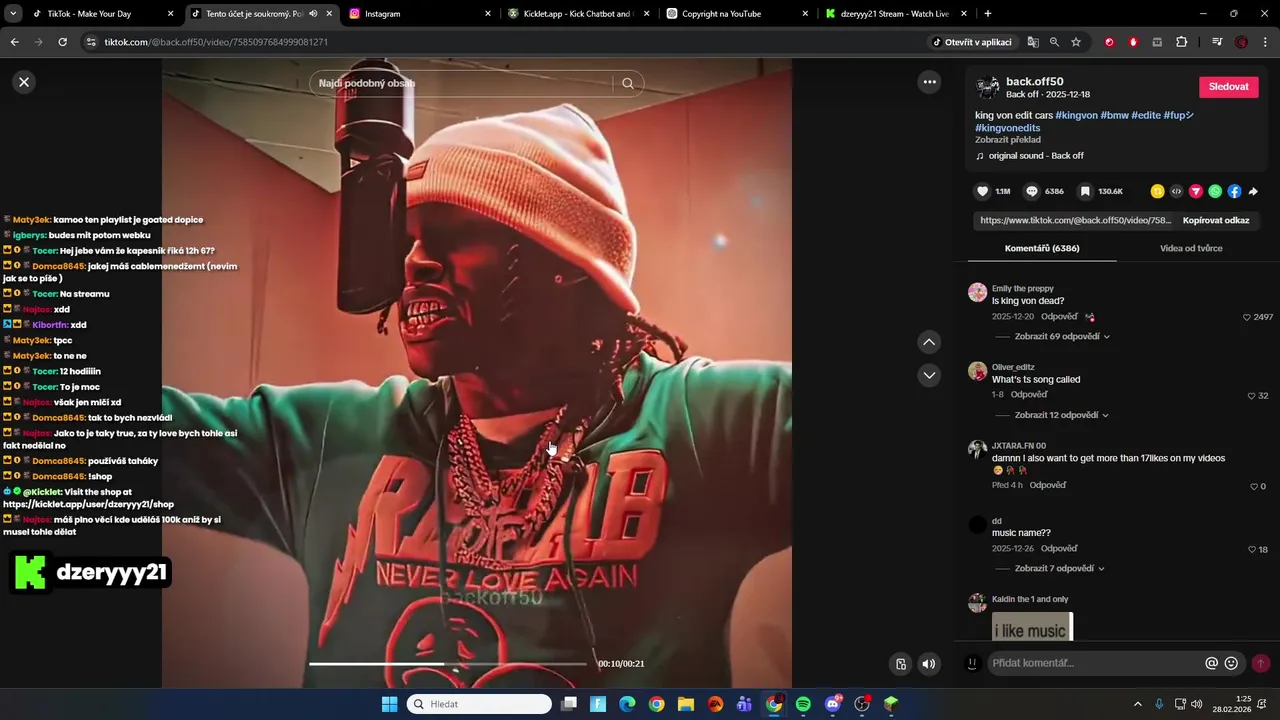Open back.off50 profile name

[1034, 82]
